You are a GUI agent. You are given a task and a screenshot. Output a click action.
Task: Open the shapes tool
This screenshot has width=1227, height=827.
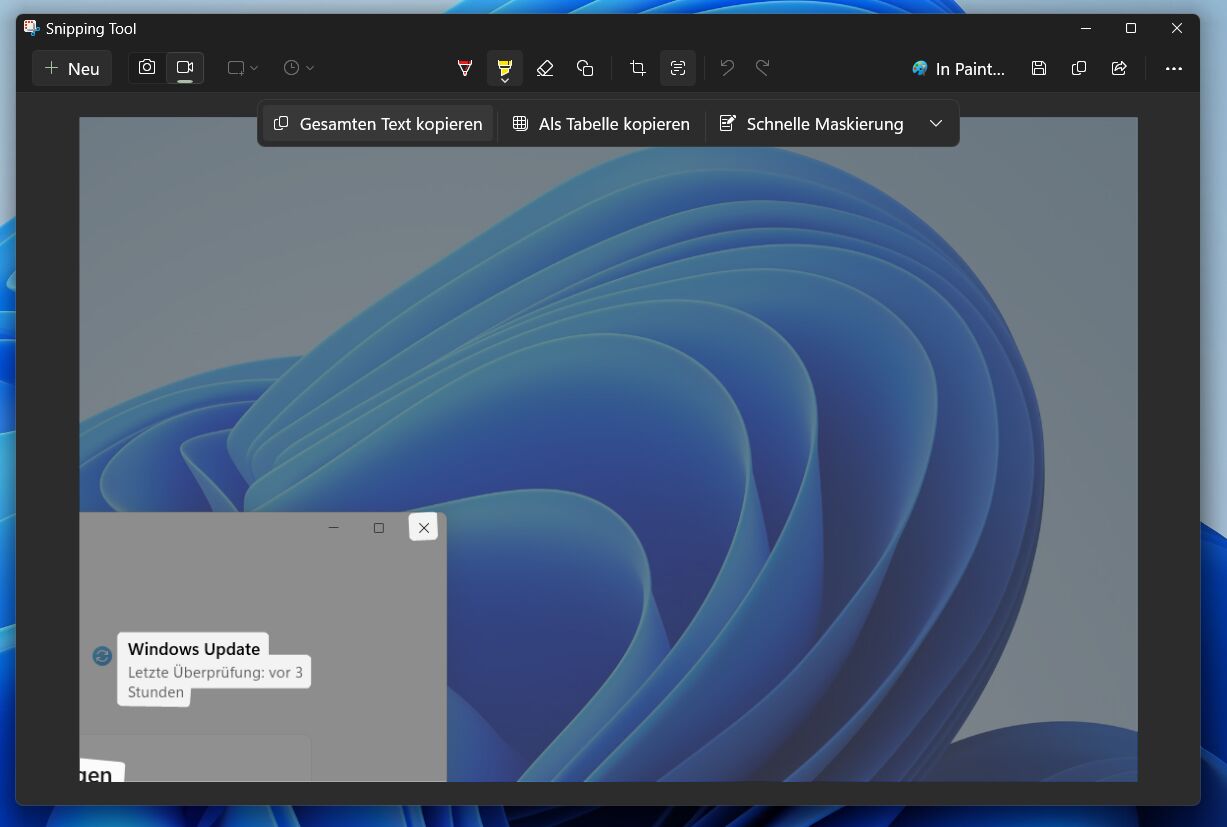[585, 68]
